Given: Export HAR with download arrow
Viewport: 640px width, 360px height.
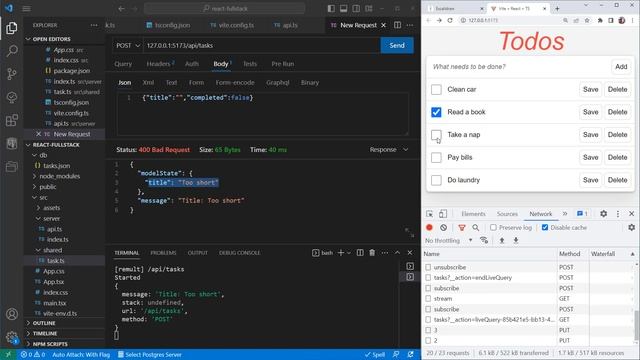Looking at the screenshot, I should tap(516, 240).
